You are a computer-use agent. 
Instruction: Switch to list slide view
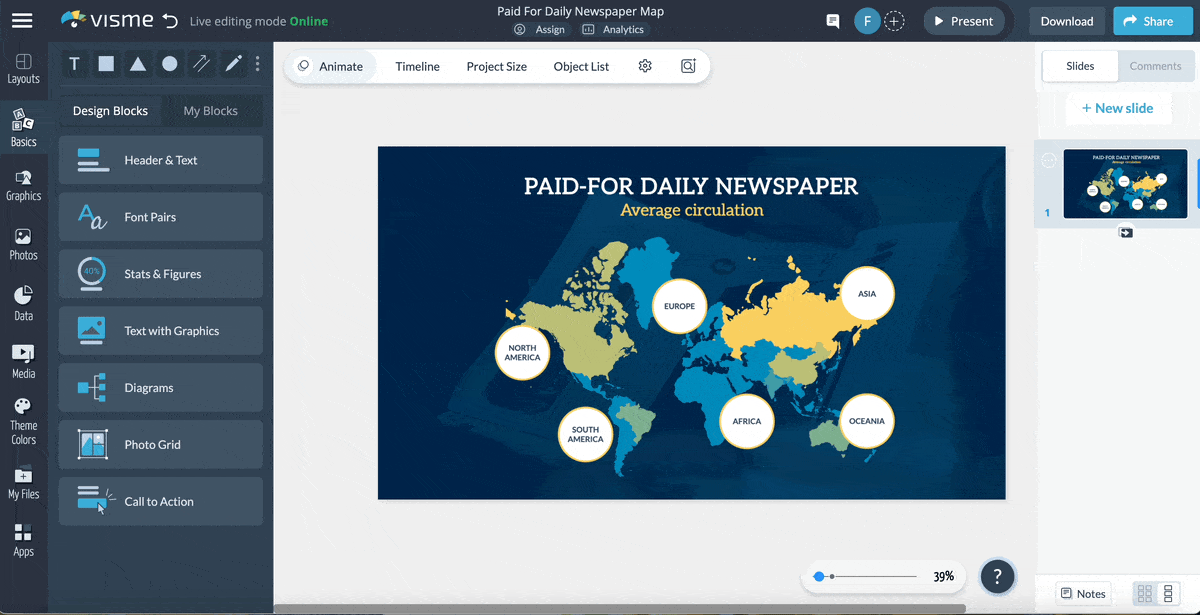click(1168, 594)
